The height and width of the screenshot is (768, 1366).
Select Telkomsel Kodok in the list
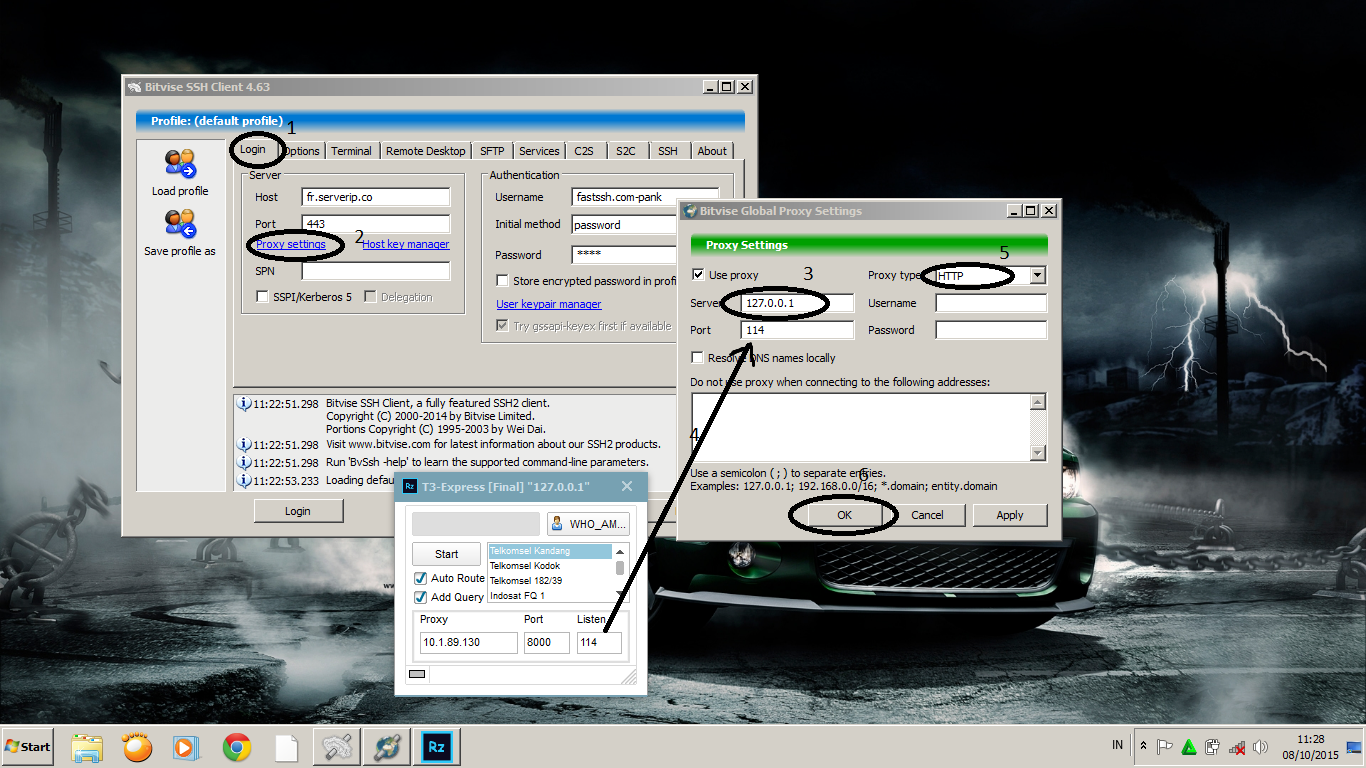tap(549, 566)
